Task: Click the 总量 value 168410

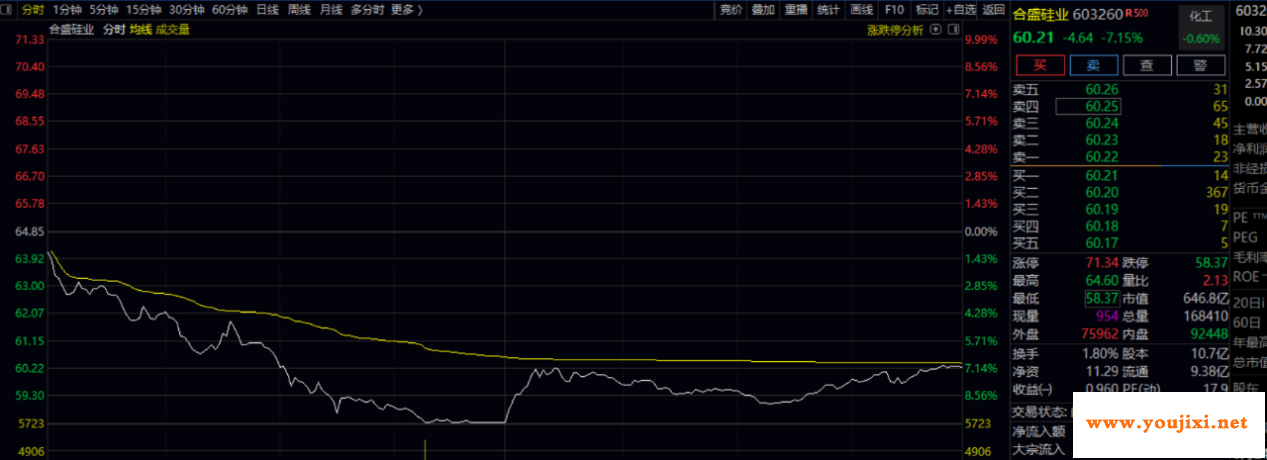Action: [x=1207, y=316]
